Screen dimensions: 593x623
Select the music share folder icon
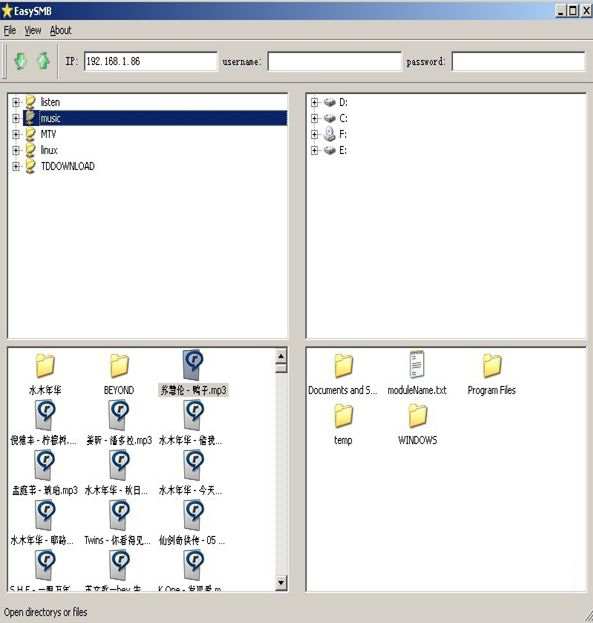(31, 118)
